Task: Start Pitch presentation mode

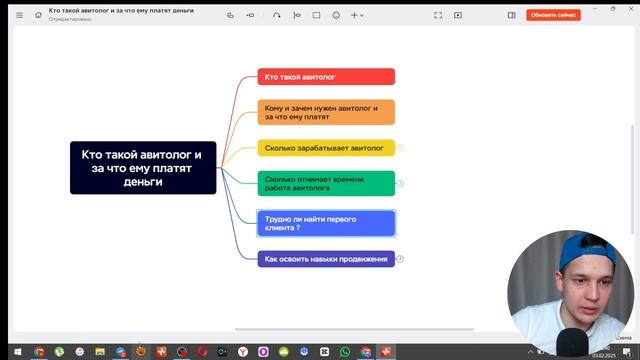Action: point(458,15)
